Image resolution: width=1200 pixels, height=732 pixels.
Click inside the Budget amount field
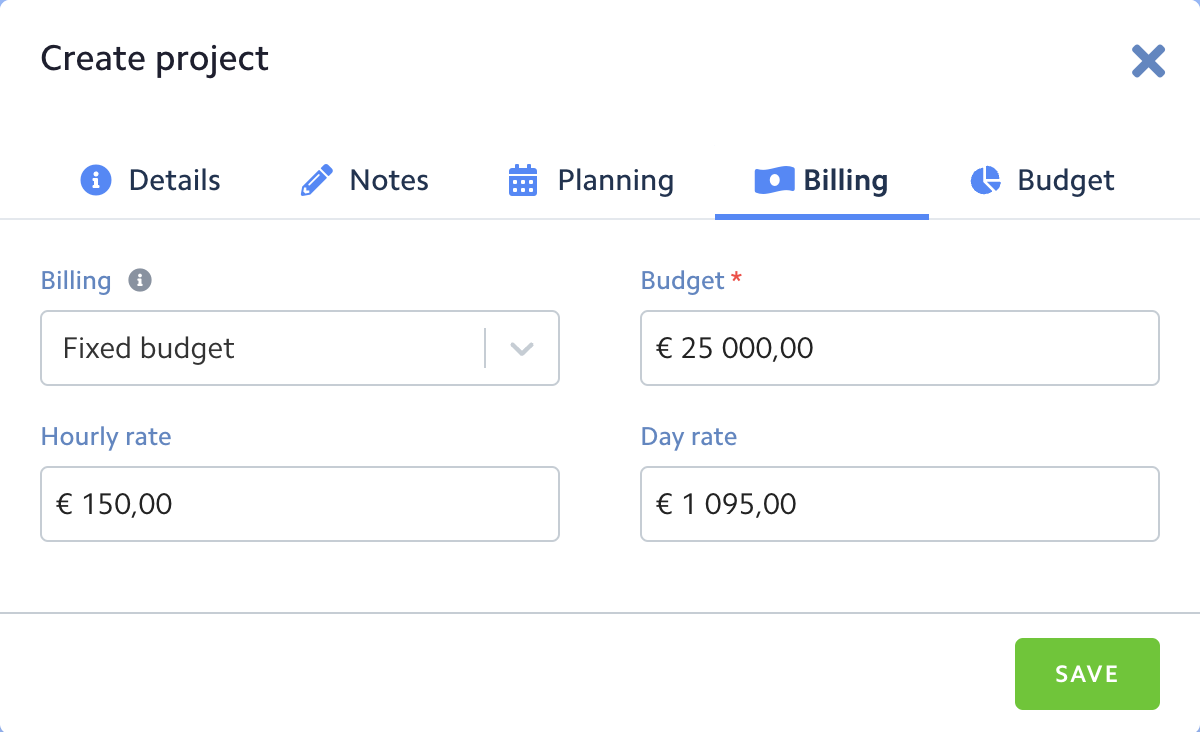tap(898, 348)
